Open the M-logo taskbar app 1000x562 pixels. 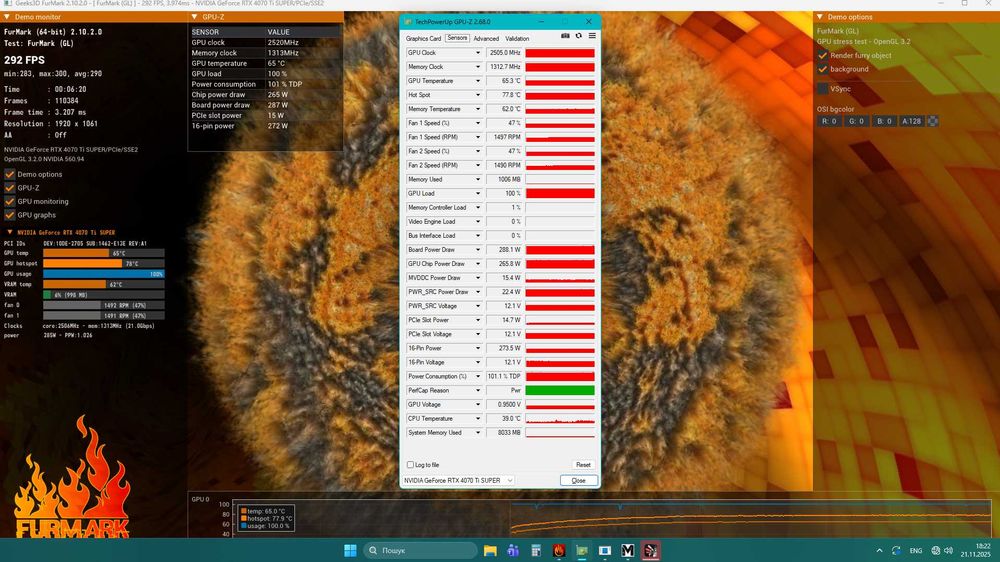point(628,551)
